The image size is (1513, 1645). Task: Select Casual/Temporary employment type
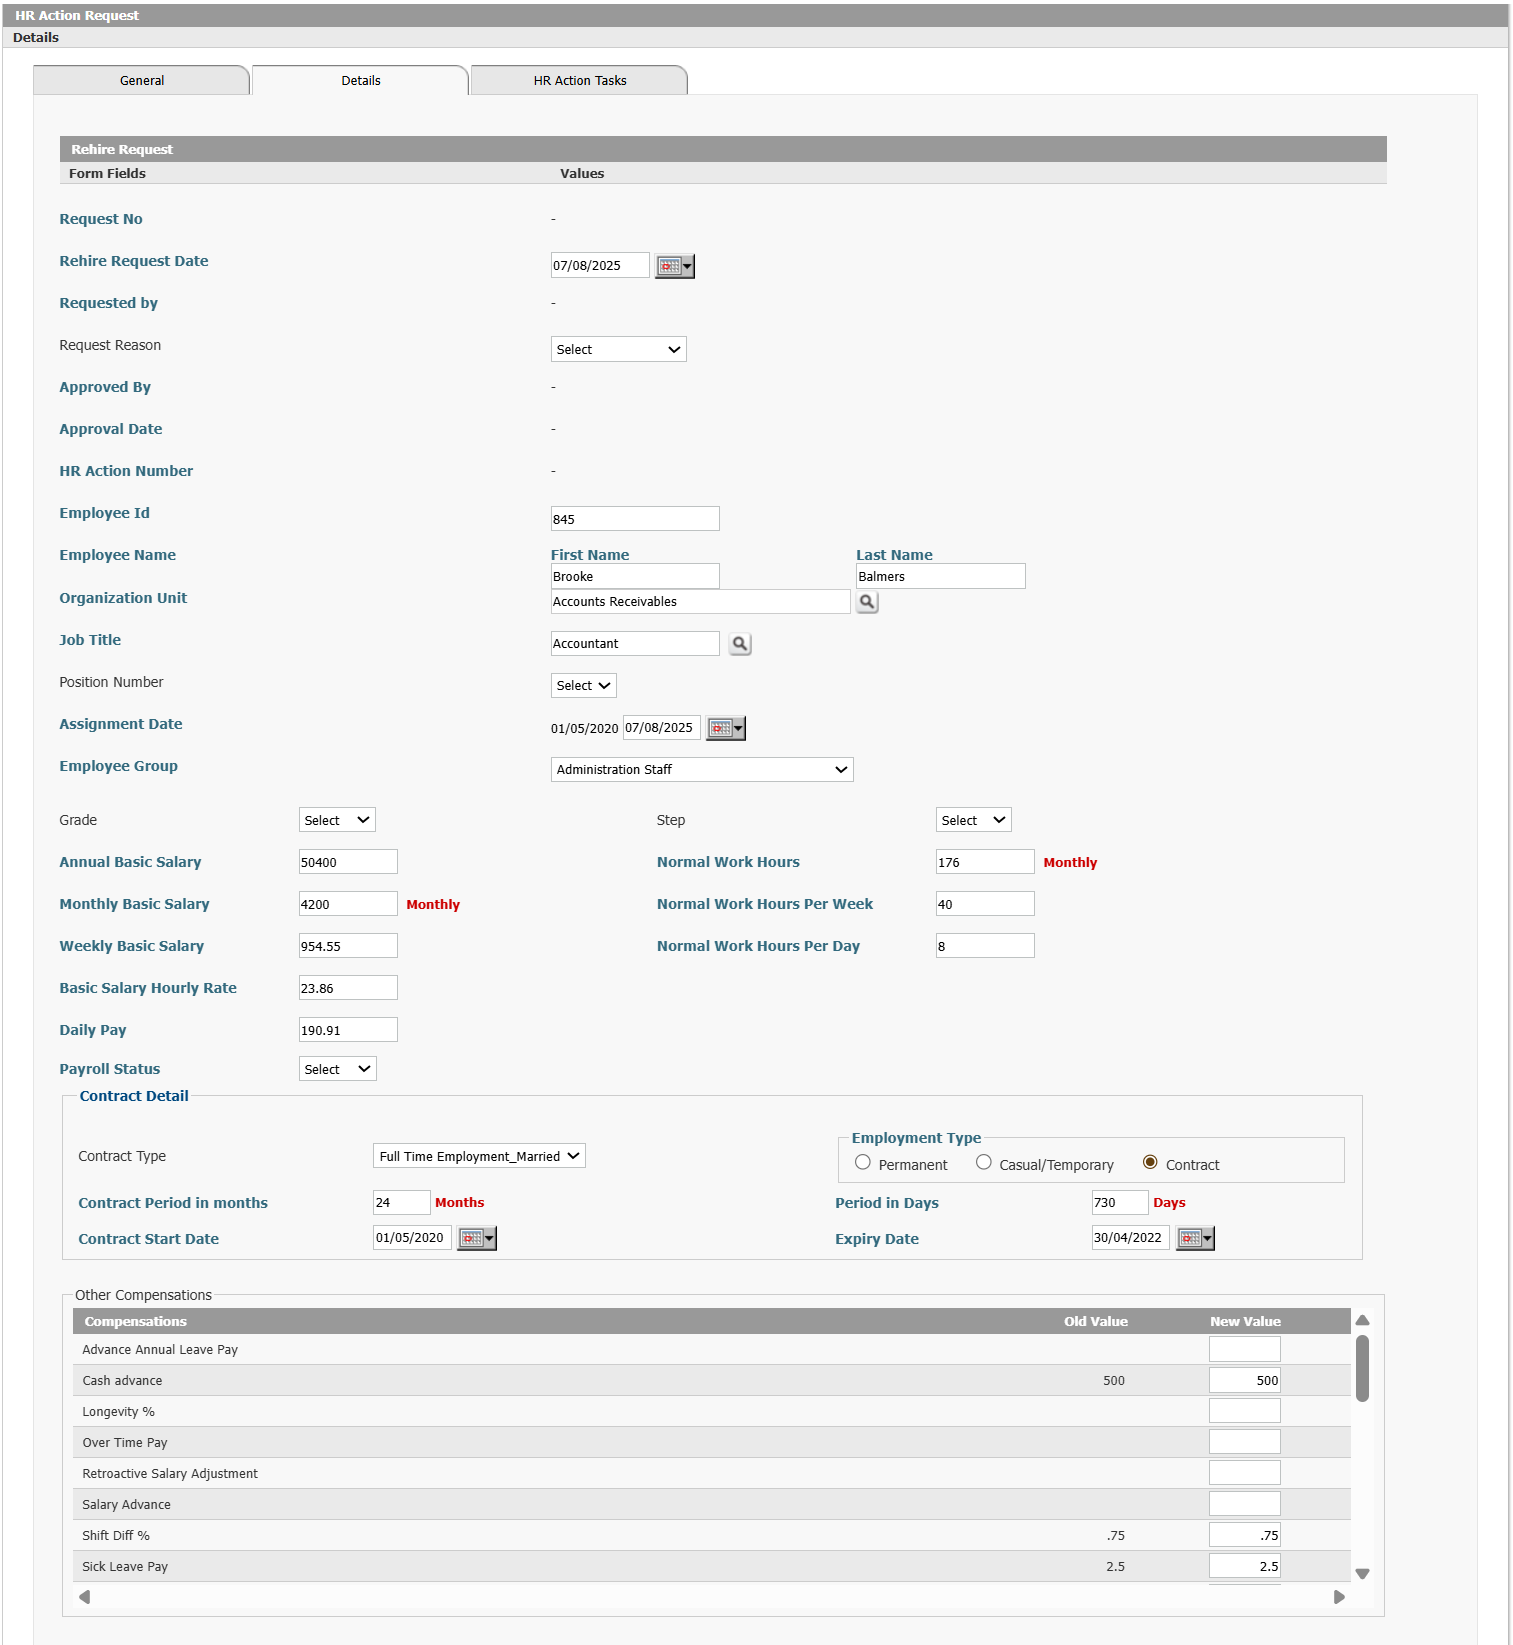pyautogui.click(x=984, y=1162)
